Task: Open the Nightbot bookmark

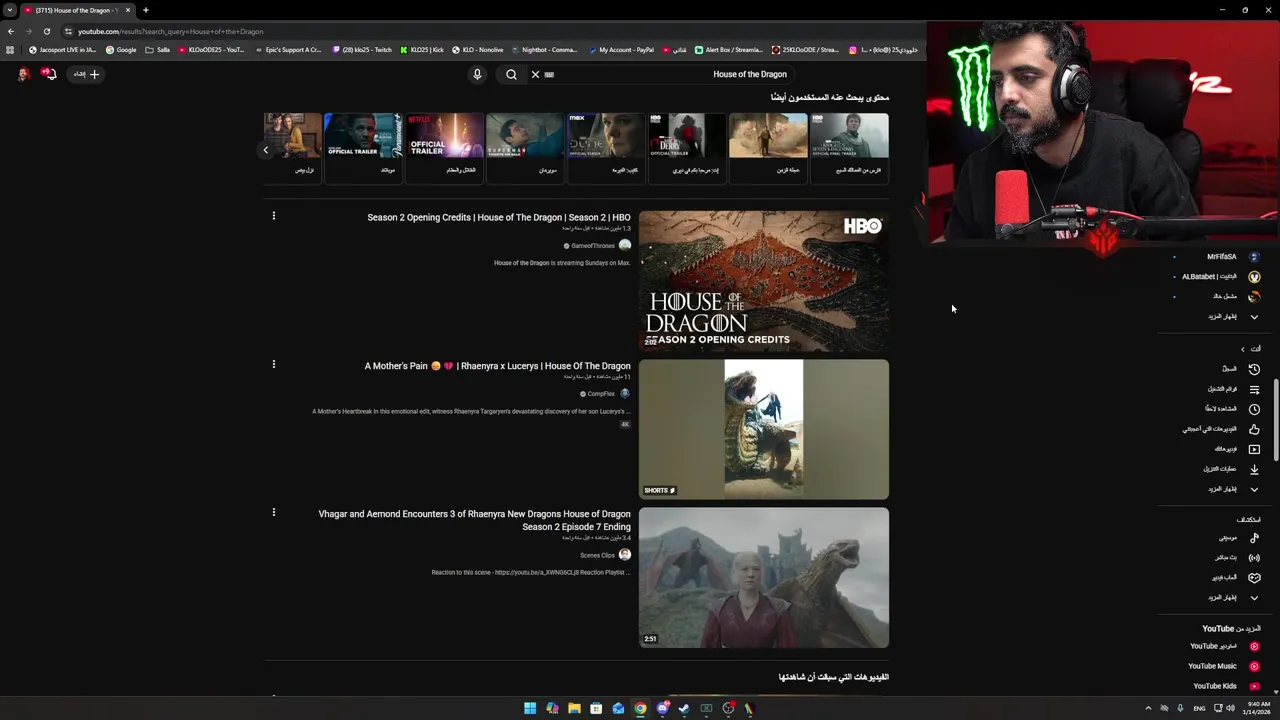Action: click(544, 50)
